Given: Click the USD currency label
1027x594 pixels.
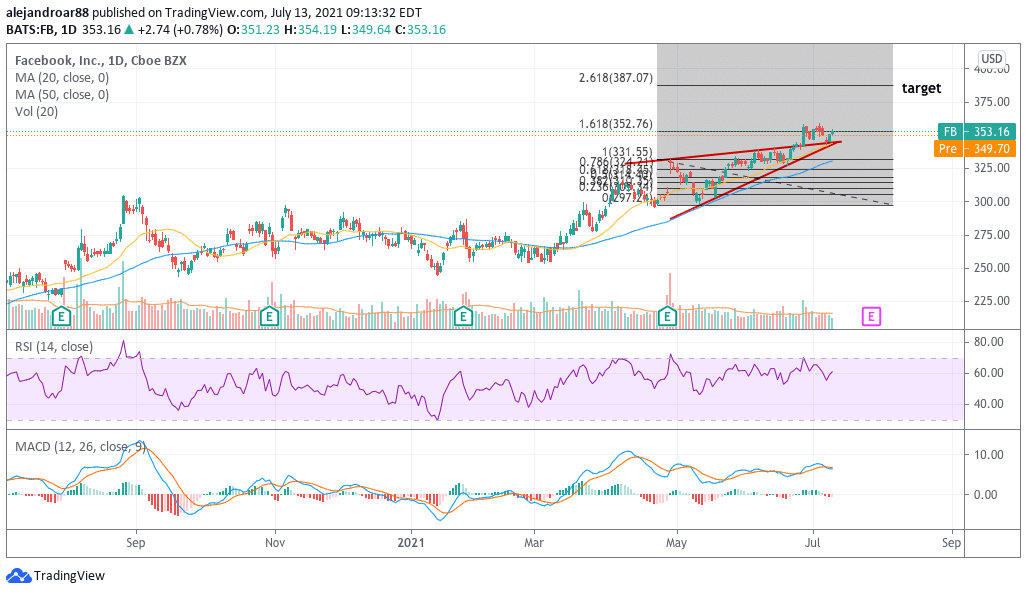Looking at the screenshot, I should (x=991, y=58).
